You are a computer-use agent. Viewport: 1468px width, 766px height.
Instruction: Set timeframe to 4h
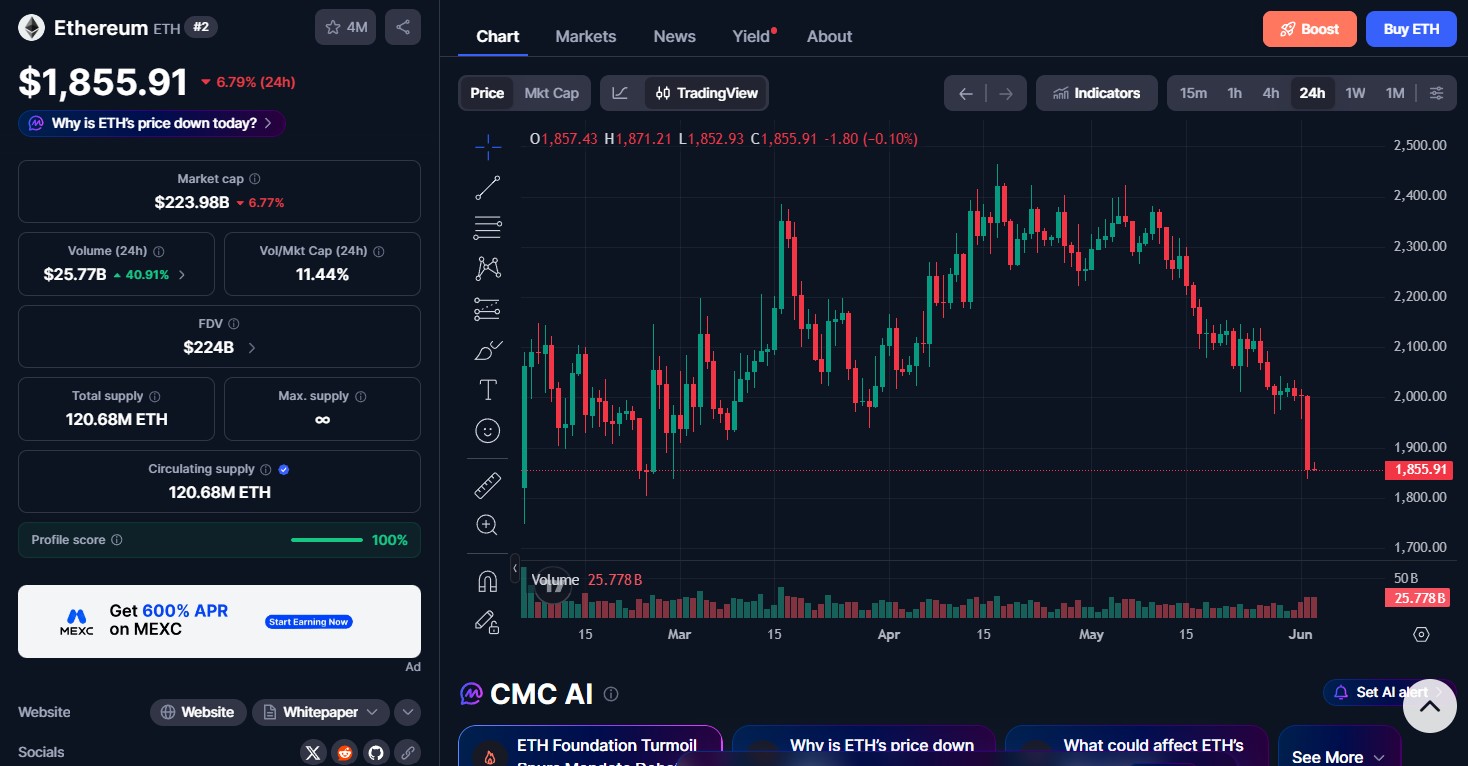pyautogui.click(x=1271, y=93)
